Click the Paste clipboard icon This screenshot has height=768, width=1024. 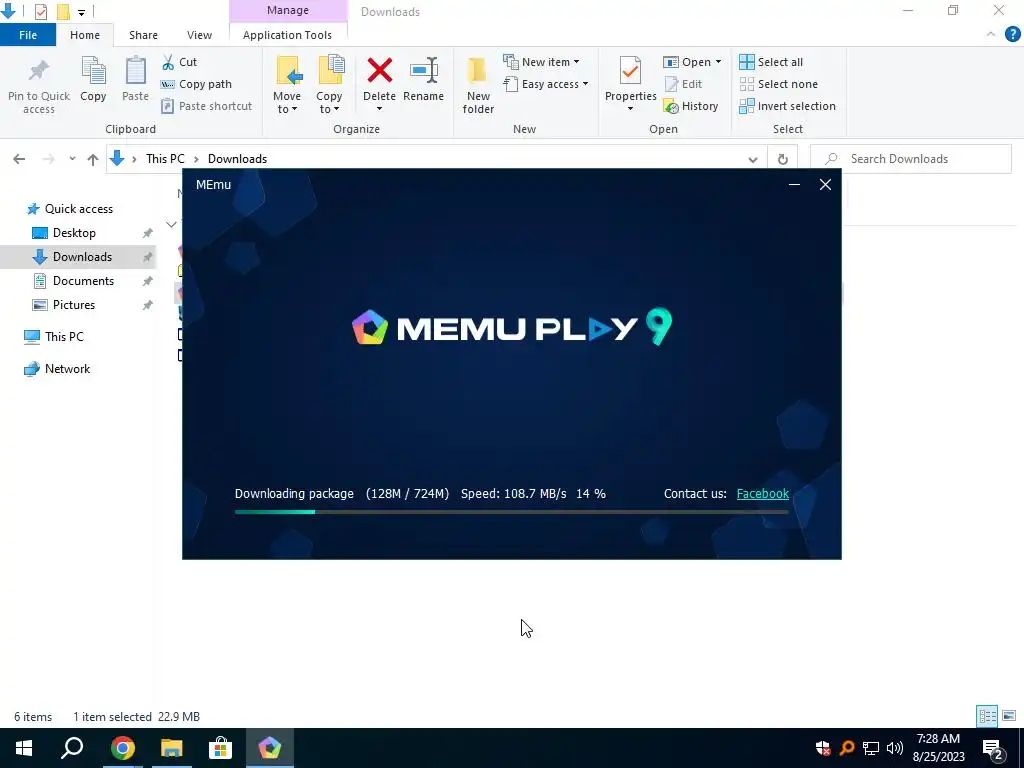pyautogui.click(x=135, y=71)
